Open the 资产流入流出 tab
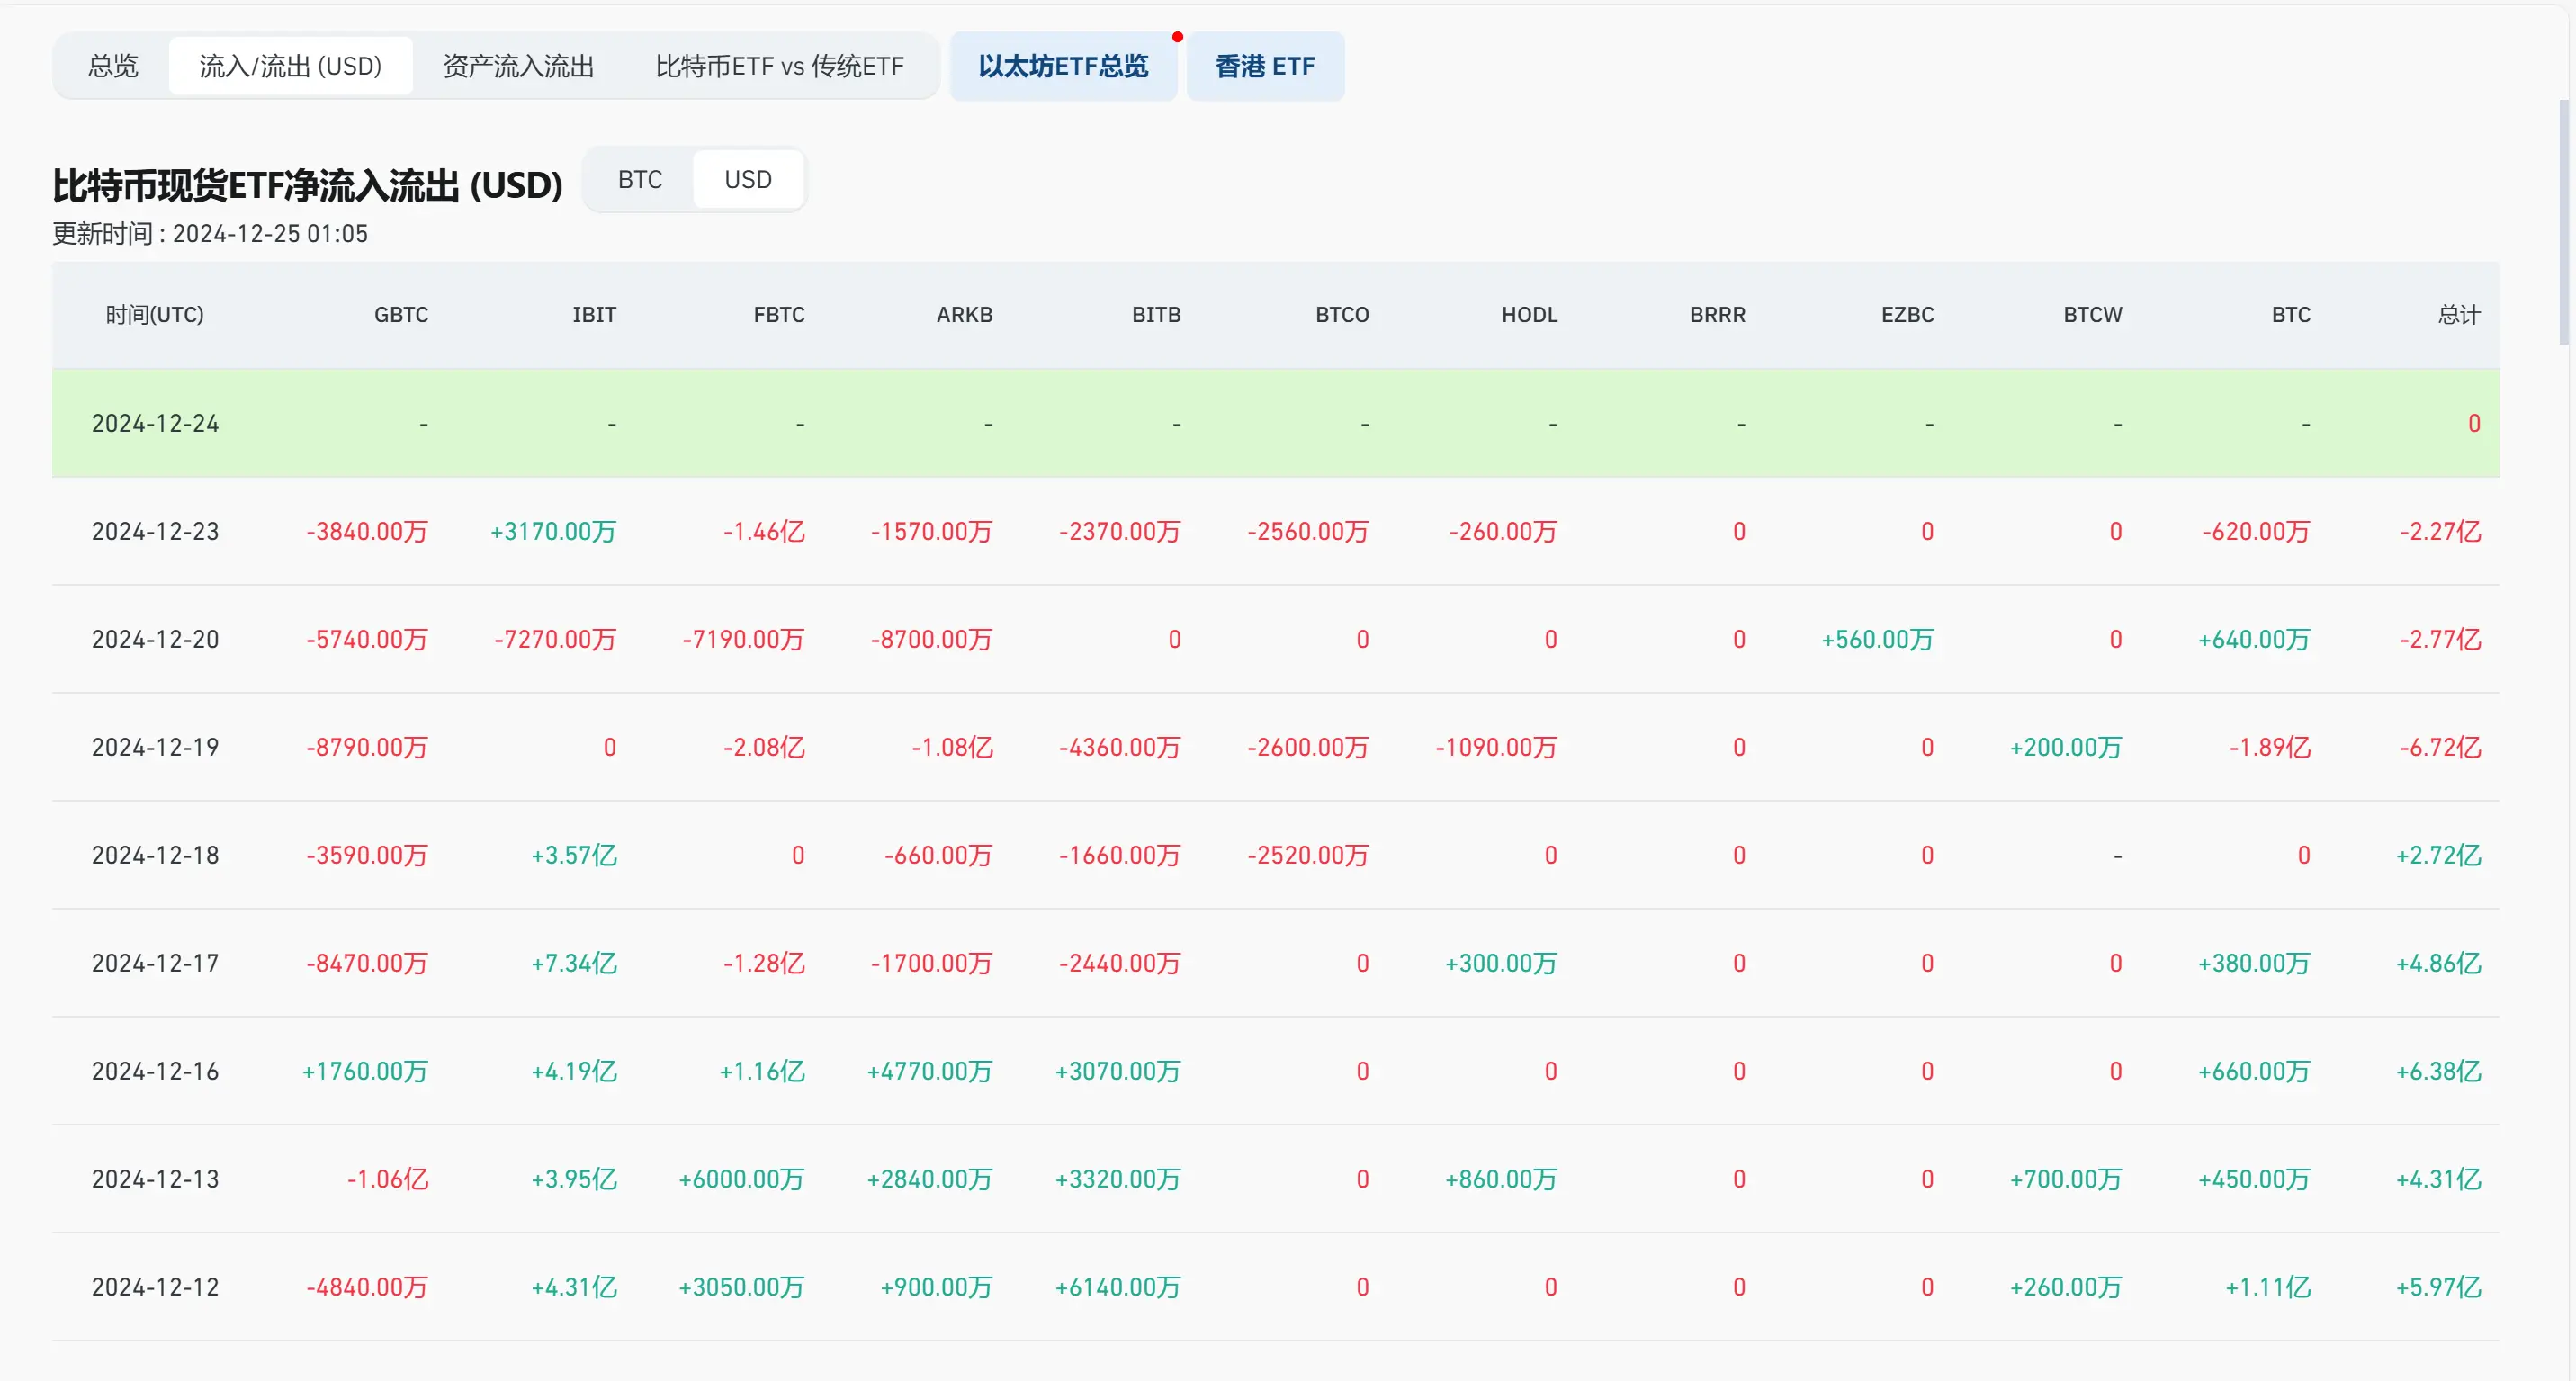The height and width of the screenshot is (1381, 2576). (518, 66)
